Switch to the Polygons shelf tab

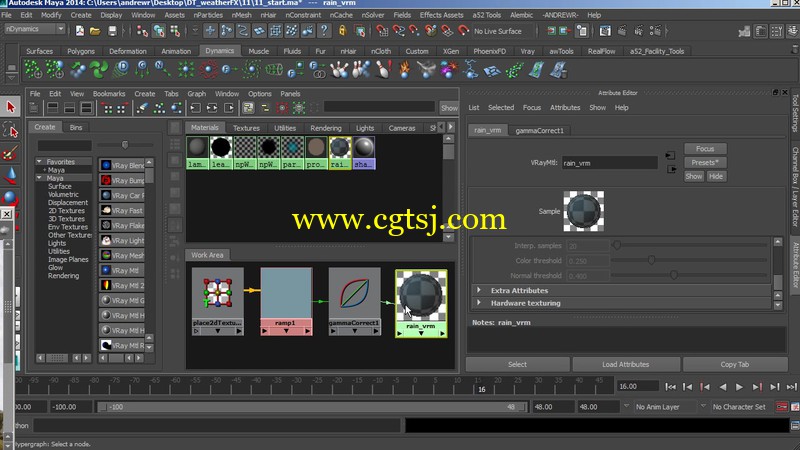[x=81, y=51]
